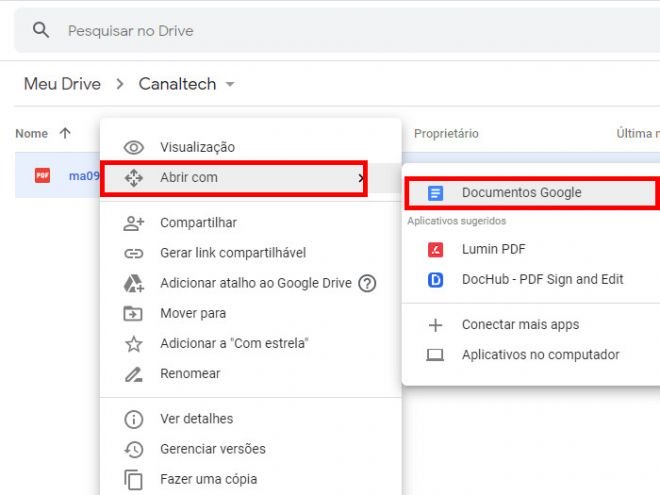Image resolution: width=660 pixels, height=495 pixels.
Task: Click the info circle icon for Ver detalhes
Action: click(133, 419)
